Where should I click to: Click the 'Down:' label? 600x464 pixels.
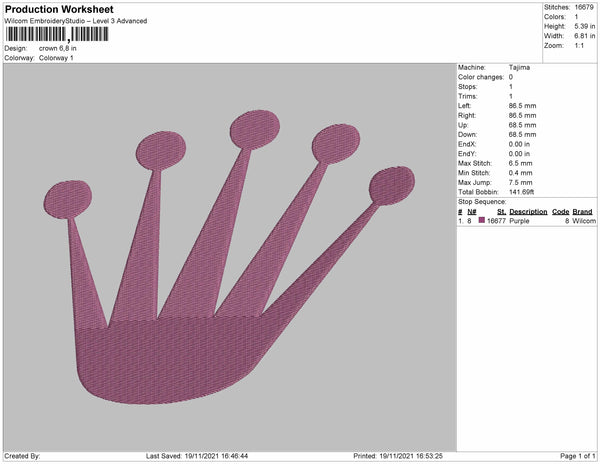467,134
